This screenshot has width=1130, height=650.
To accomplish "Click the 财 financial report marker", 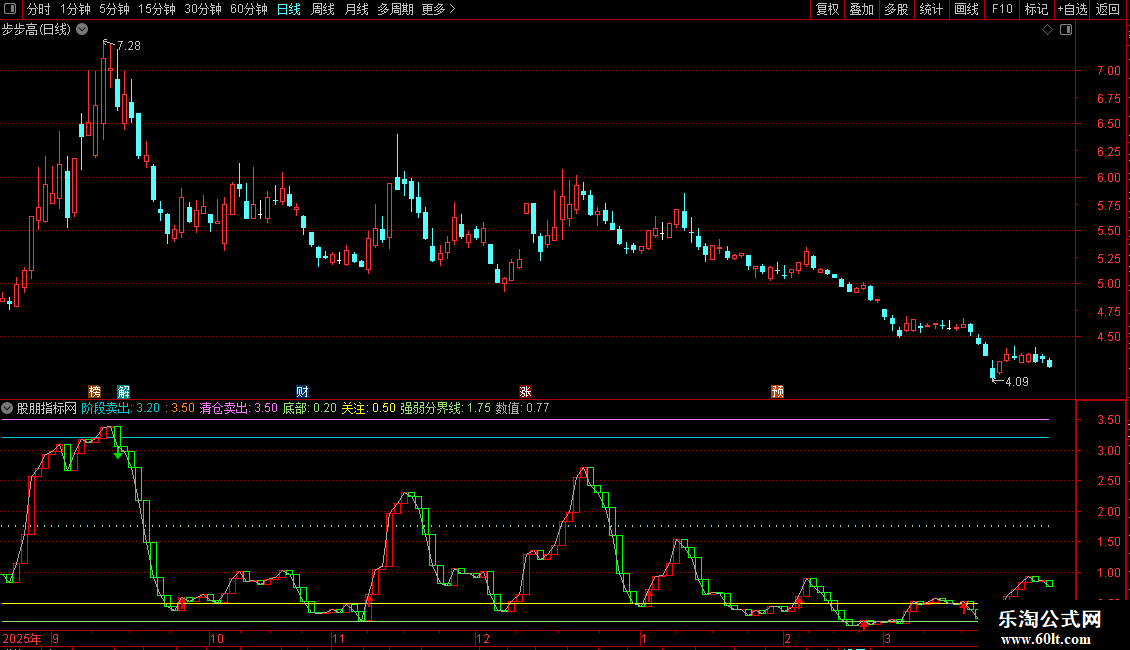I will tap(302, 391).
